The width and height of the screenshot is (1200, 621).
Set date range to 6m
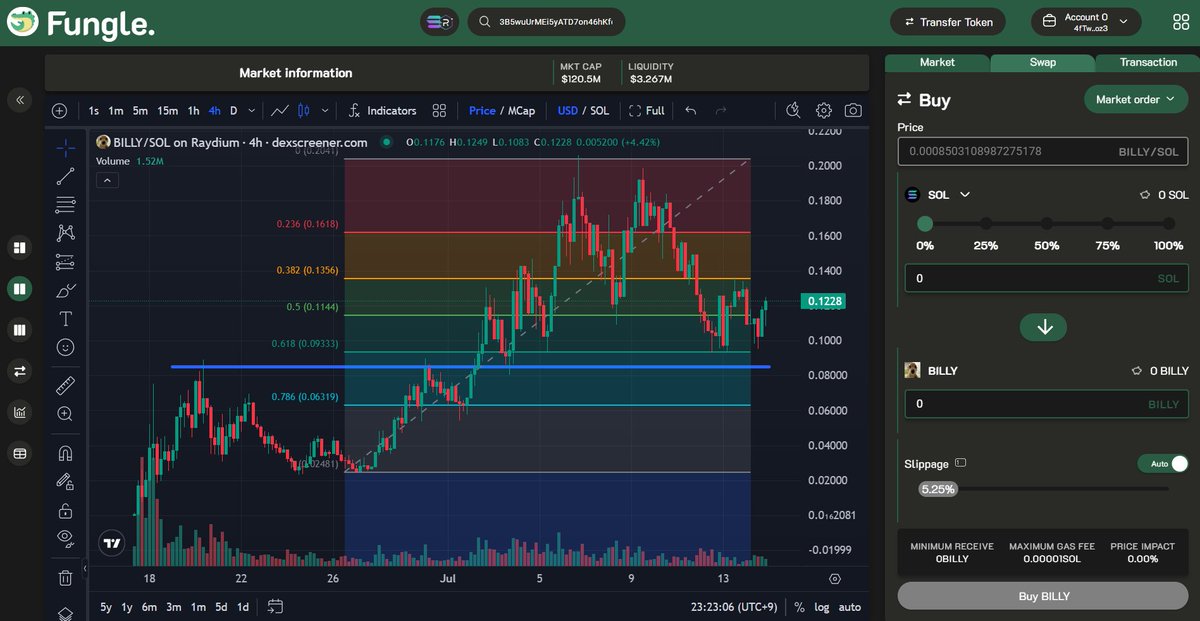(149, 607)
